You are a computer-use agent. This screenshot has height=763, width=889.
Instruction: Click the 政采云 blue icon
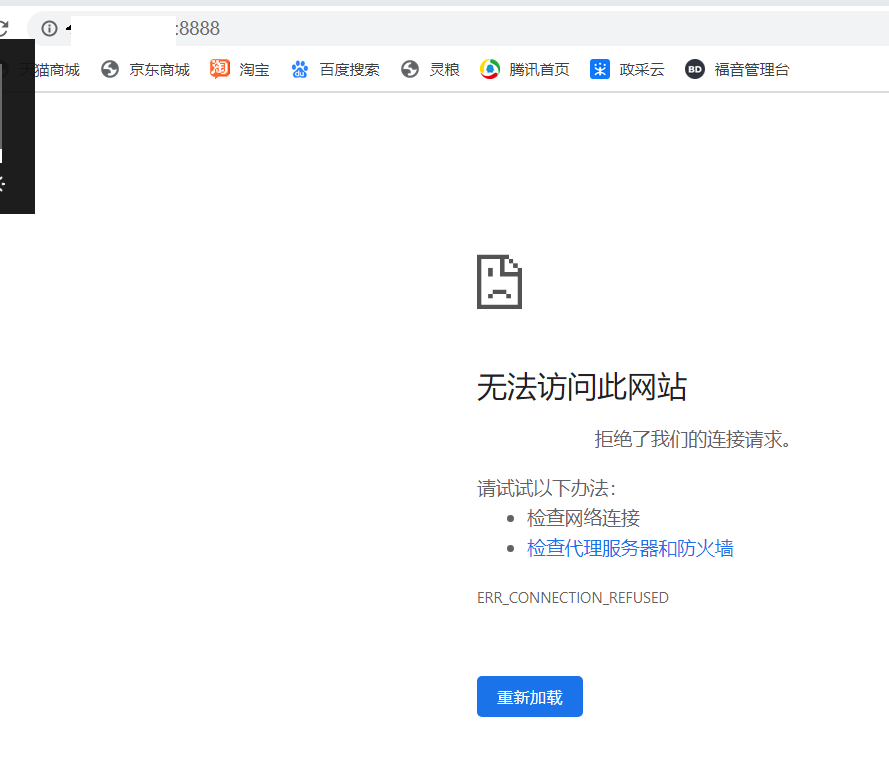click(600, 70)
